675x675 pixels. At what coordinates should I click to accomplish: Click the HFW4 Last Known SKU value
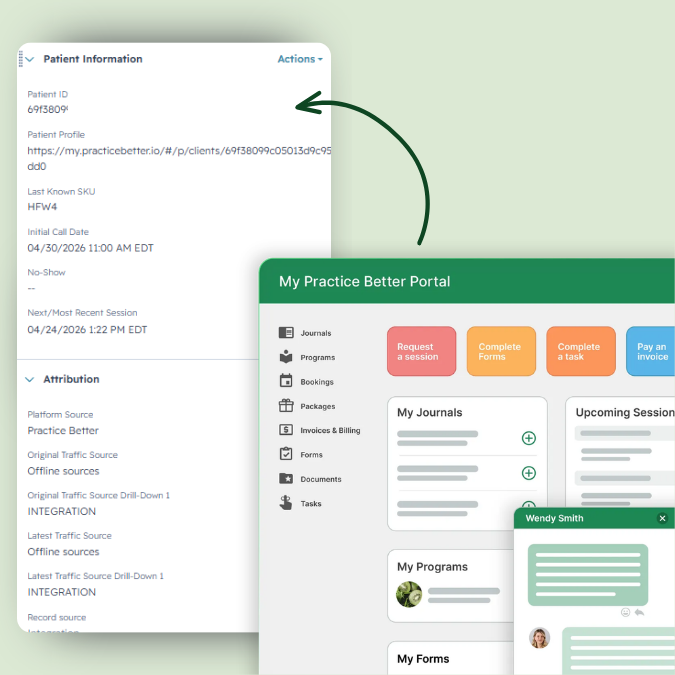(42, 207)
